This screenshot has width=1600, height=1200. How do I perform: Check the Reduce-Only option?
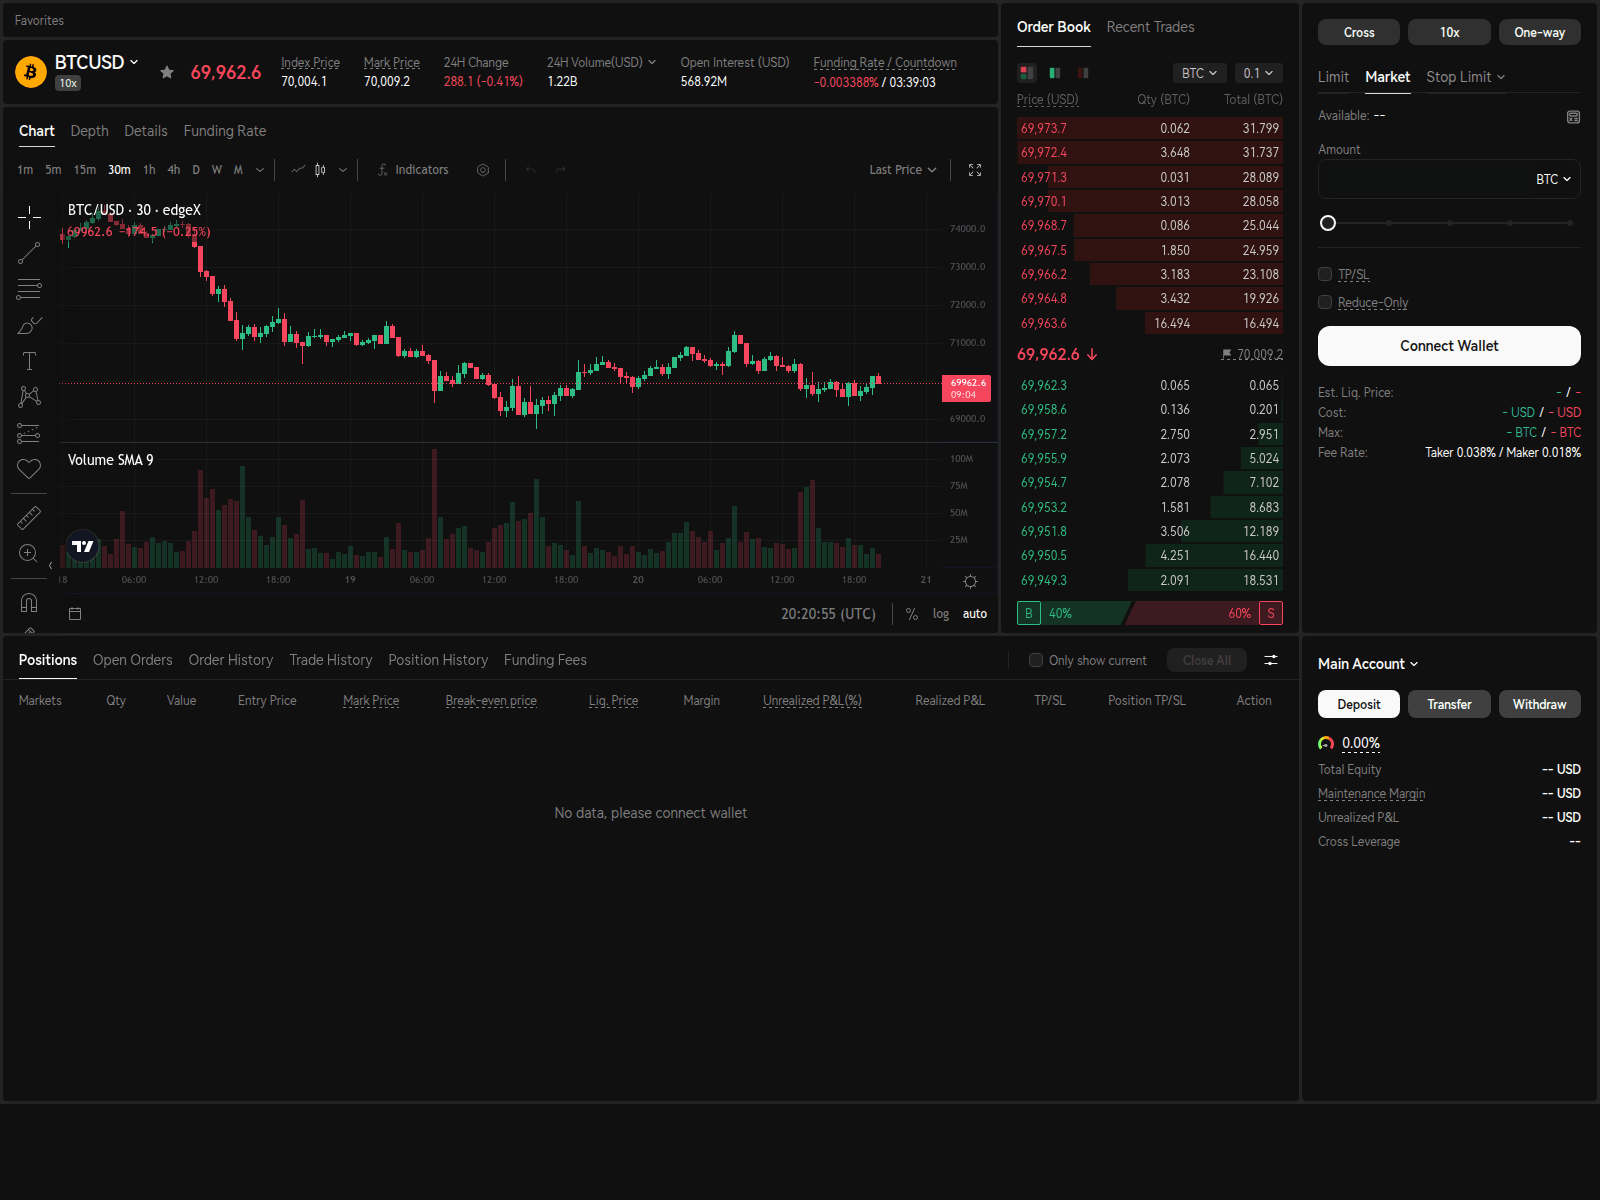[1325, 302]
